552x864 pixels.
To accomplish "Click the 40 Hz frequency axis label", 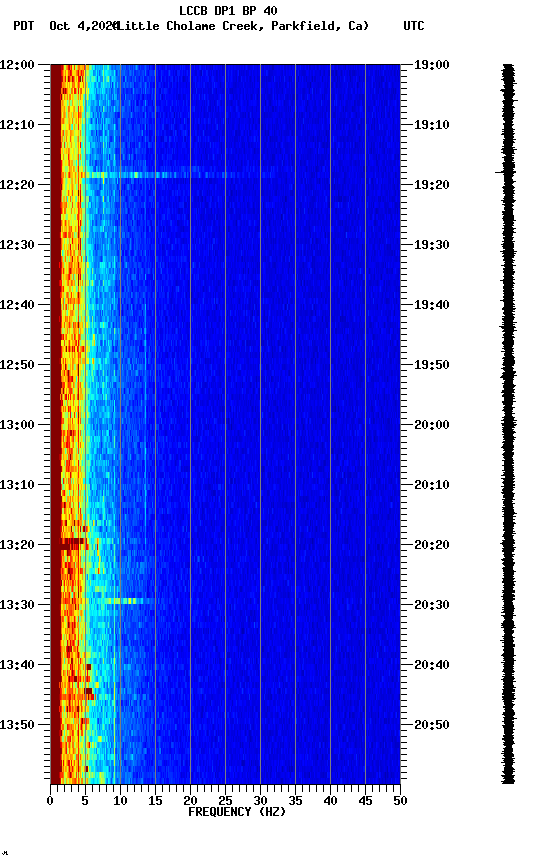I will pyautogui.click(x=331, y=801).
